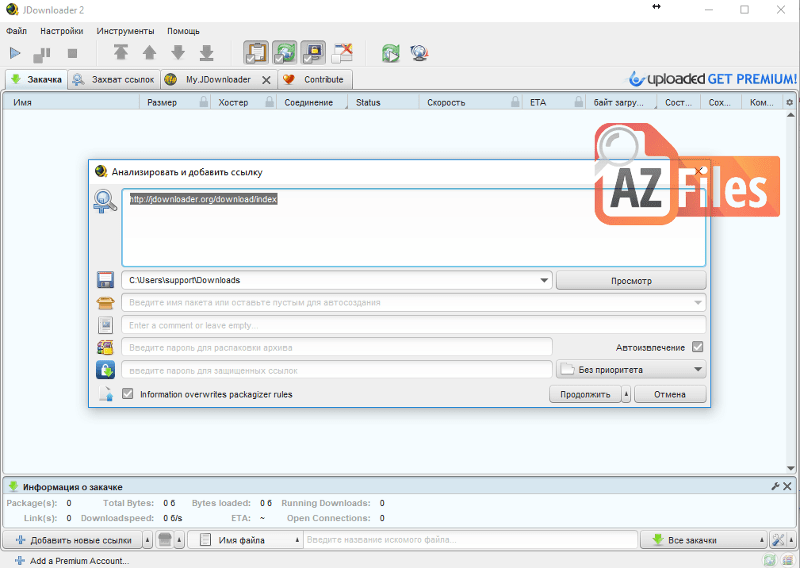Click the update check globe icon

coord(419,53)
